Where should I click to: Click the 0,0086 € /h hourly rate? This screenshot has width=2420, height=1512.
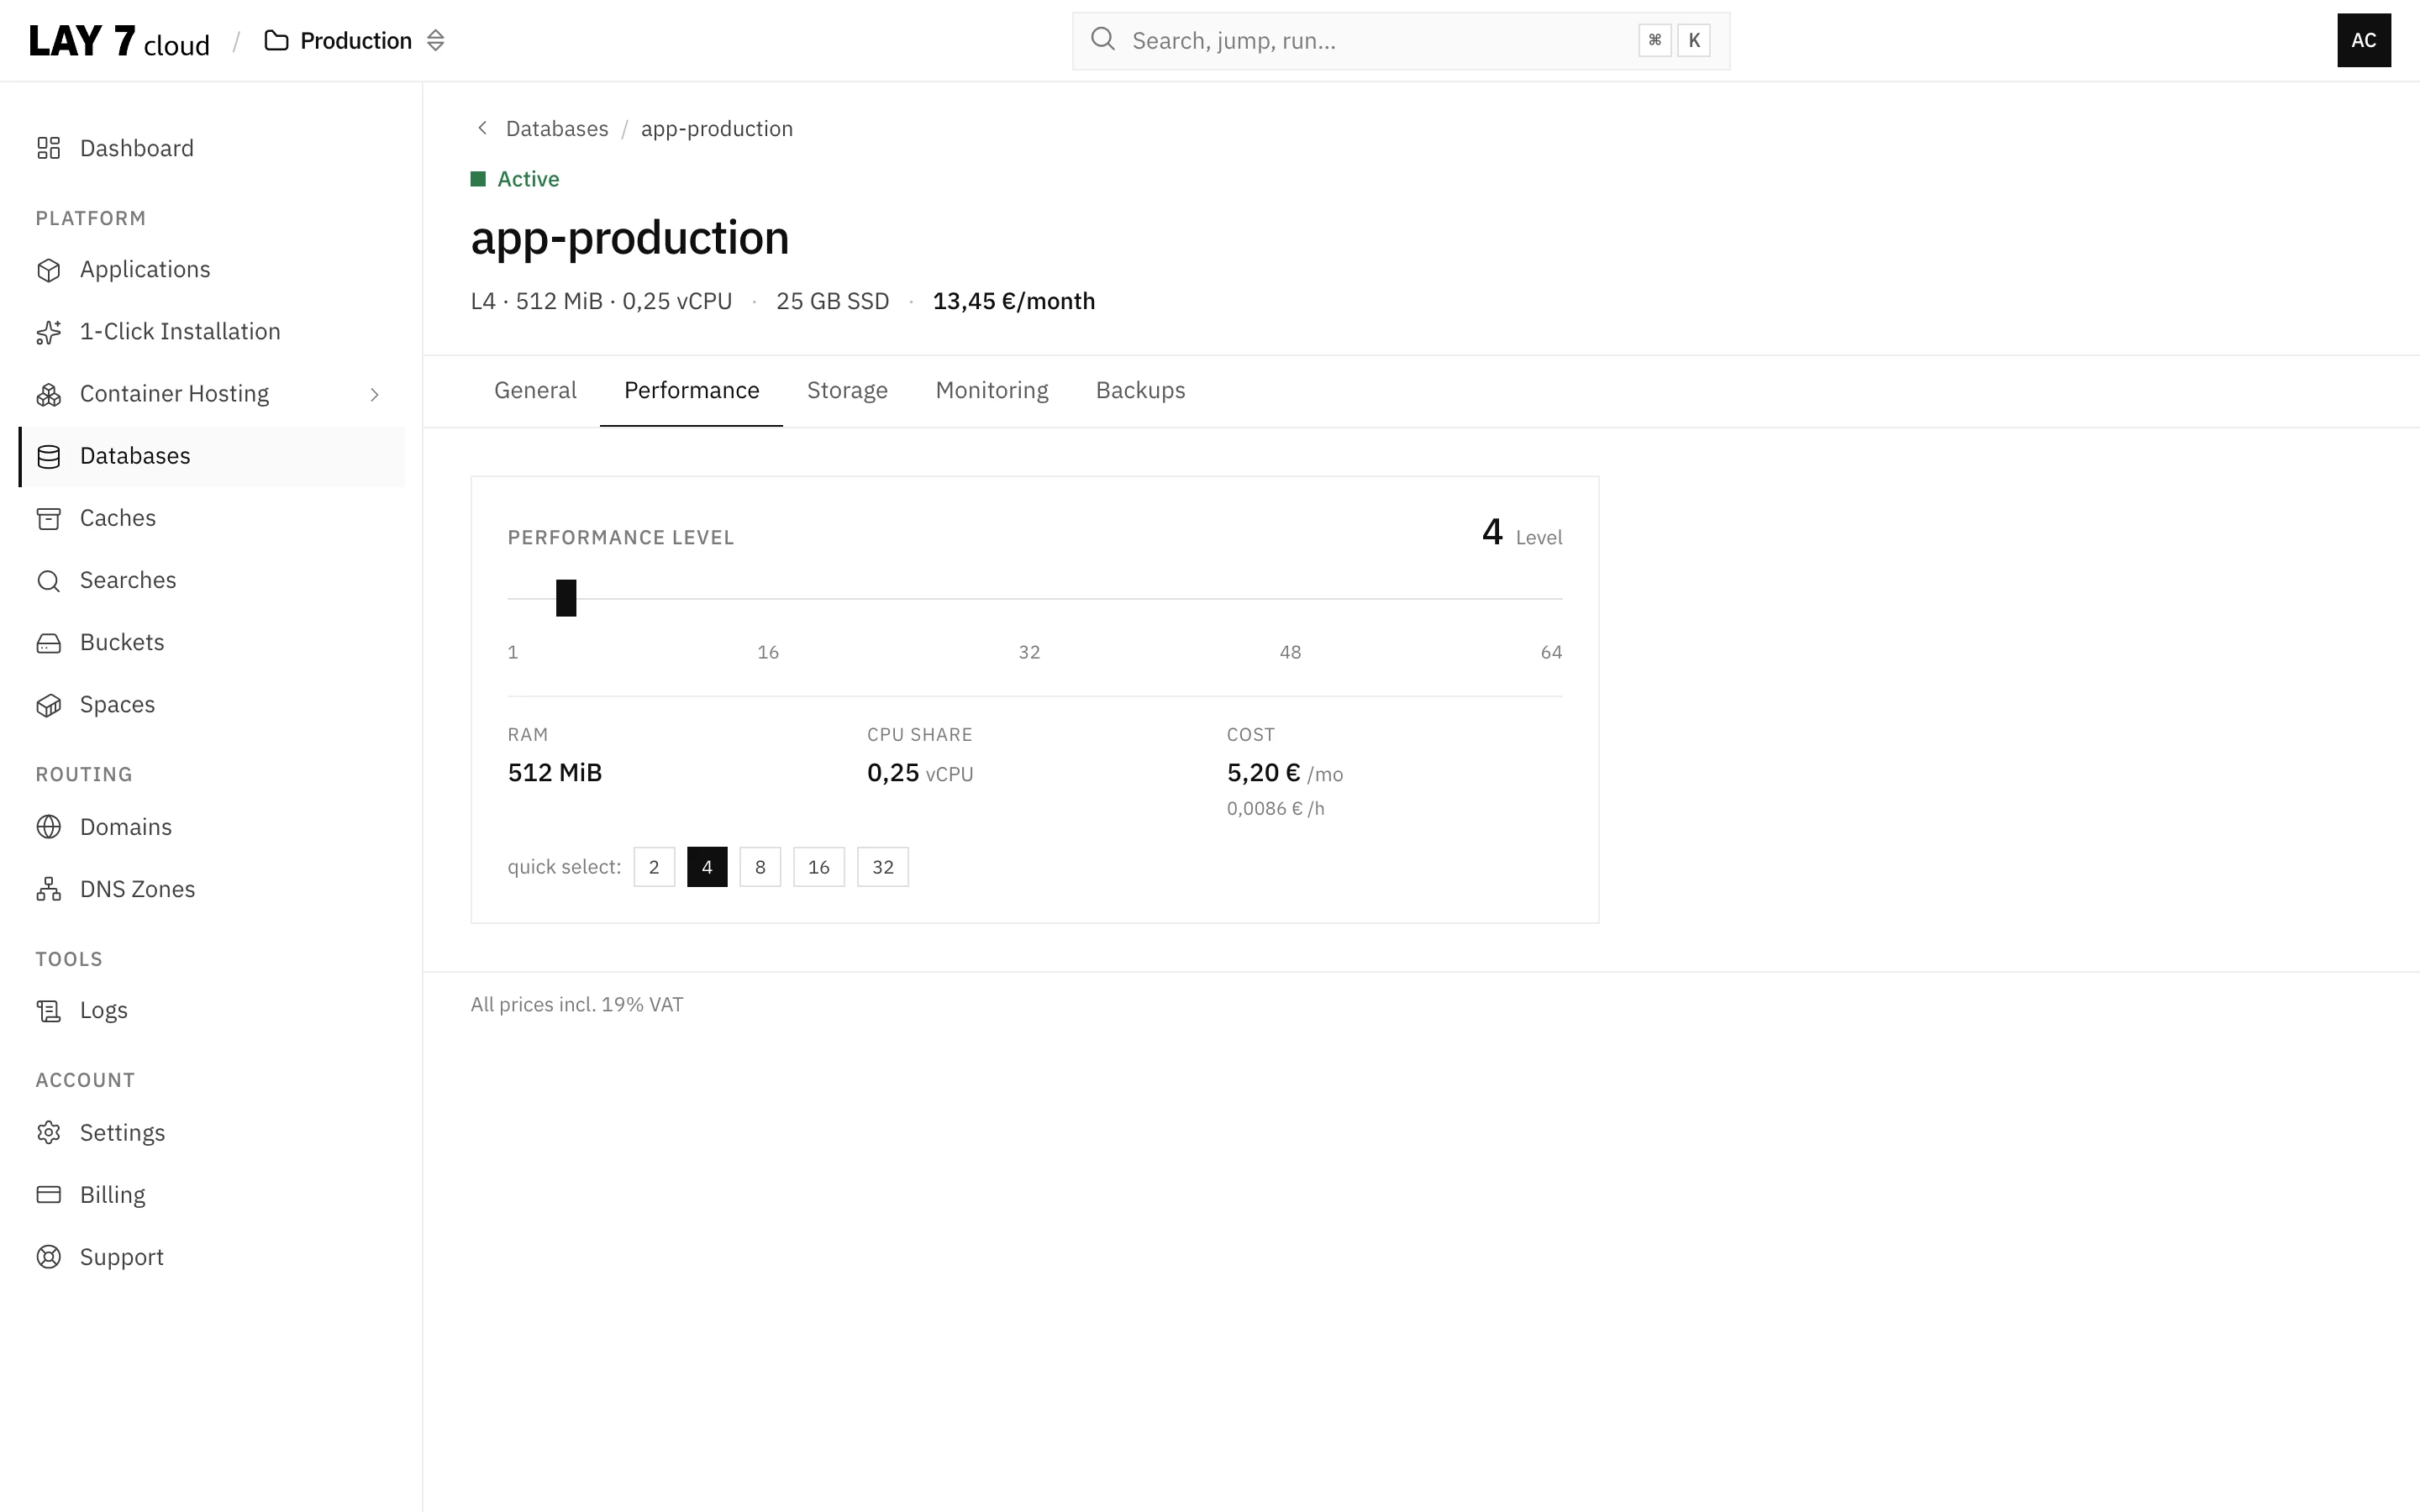(x=1275, y=808)
